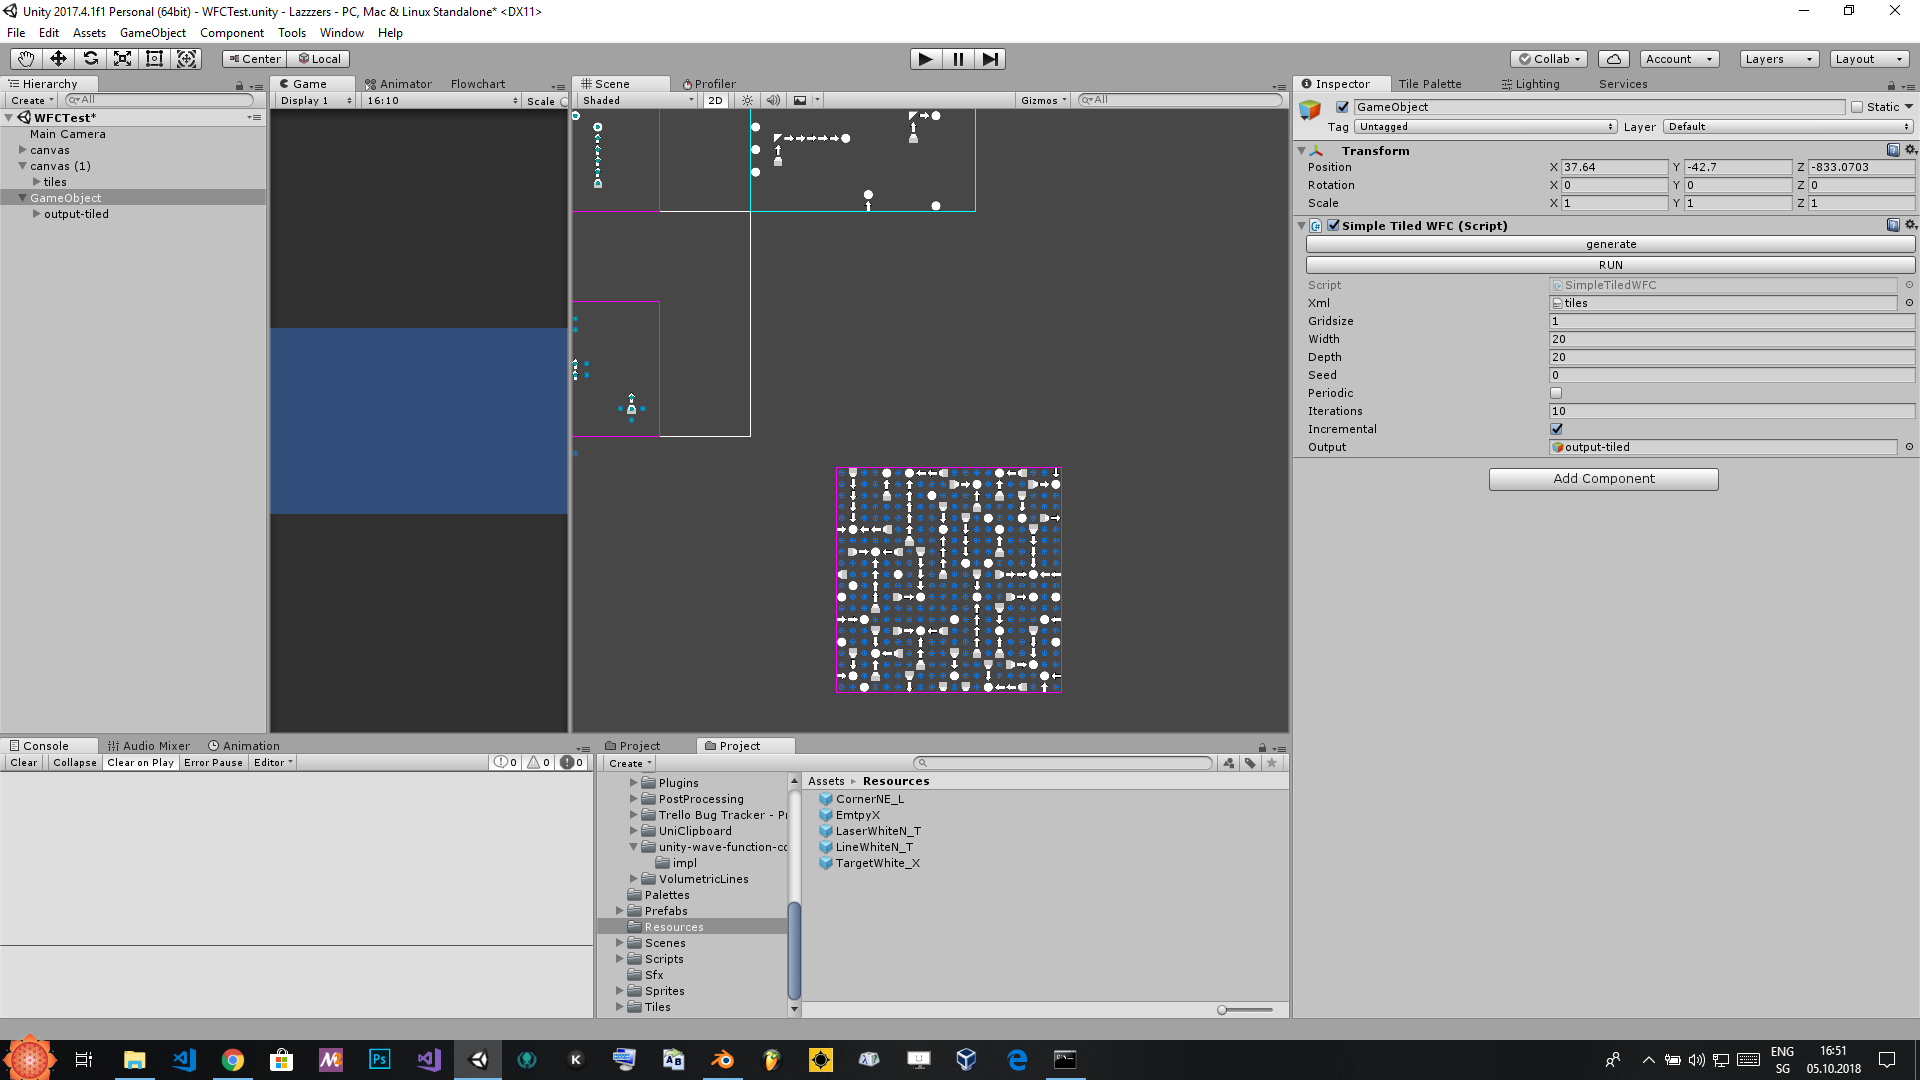Open Blender from the taskbar
The image size is (1920, 1080).
[x=722, y=1060]
